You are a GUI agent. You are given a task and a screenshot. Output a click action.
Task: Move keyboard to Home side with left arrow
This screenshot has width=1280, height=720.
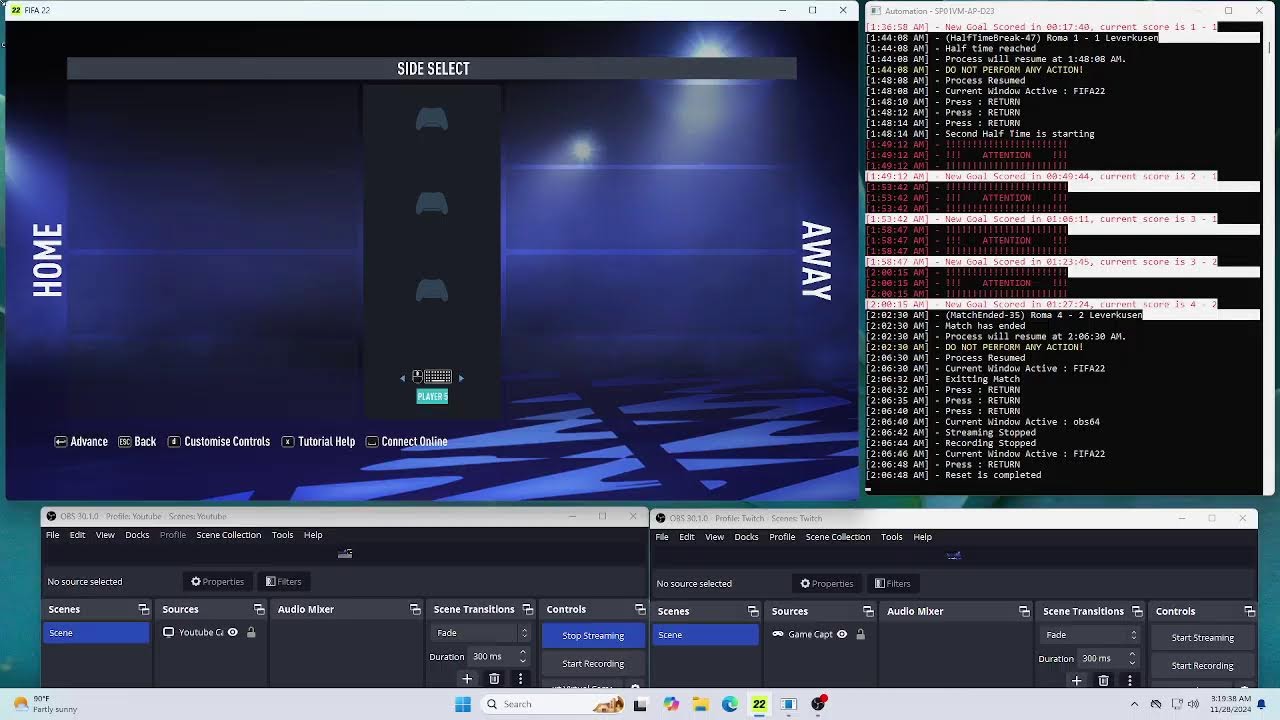coord(403,378)
